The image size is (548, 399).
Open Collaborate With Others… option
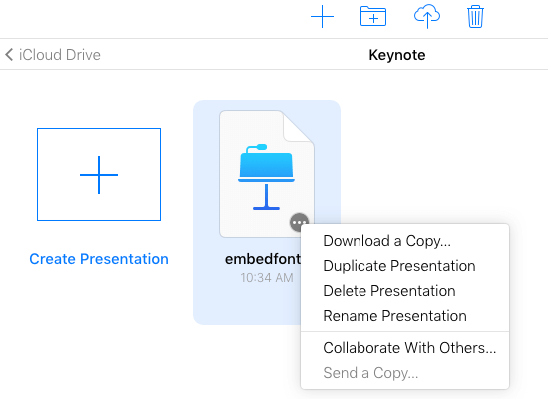pos(410,348)
